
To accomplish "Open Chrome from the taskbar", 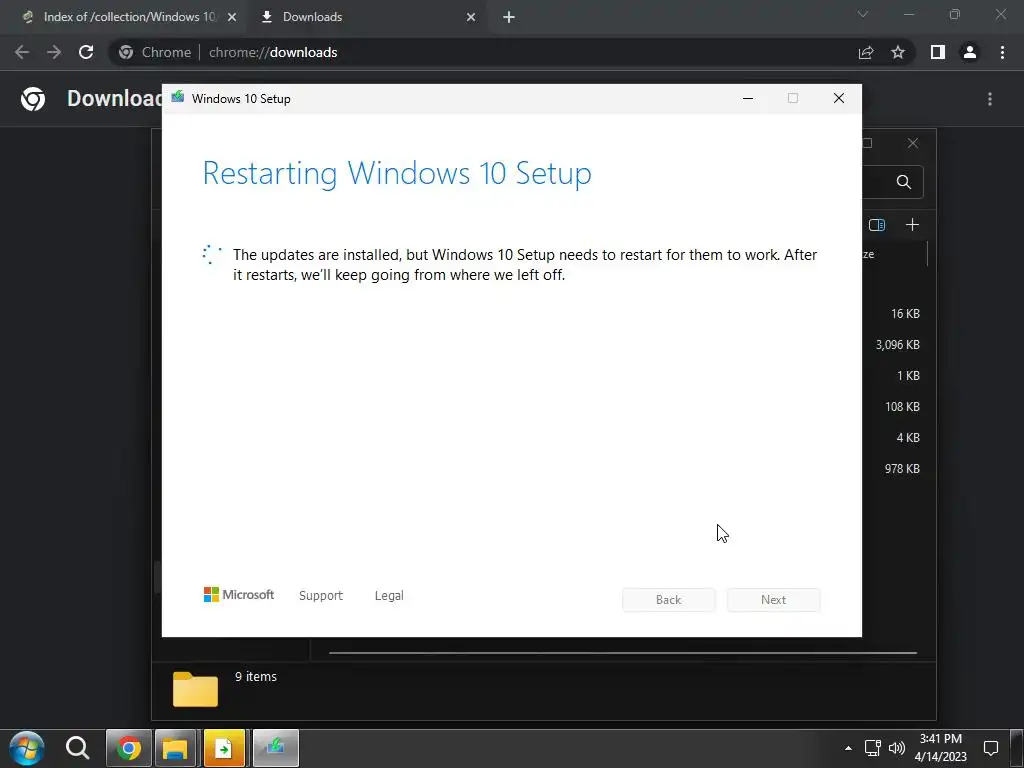I will pos(129,748).
